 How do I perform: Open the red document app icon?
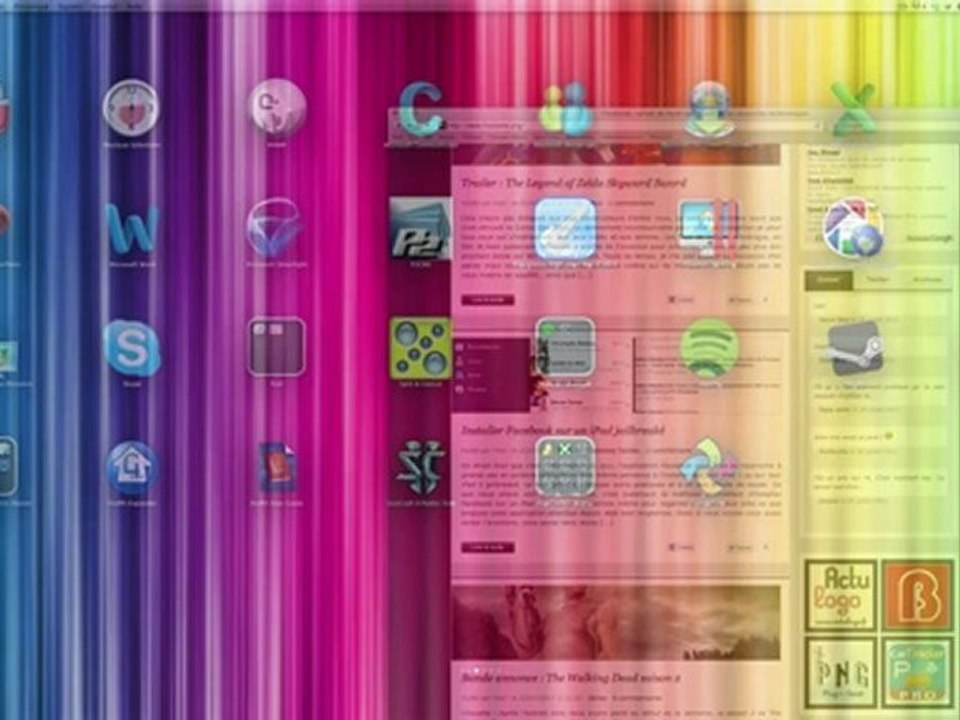click(x=277, y=468)
